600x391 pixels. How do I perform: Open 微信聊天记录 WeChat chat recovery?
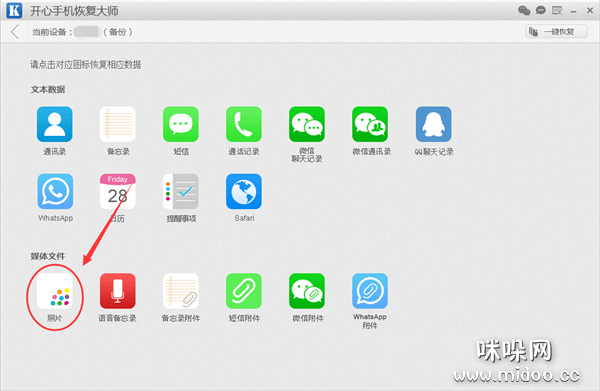[x=307, y=124]
